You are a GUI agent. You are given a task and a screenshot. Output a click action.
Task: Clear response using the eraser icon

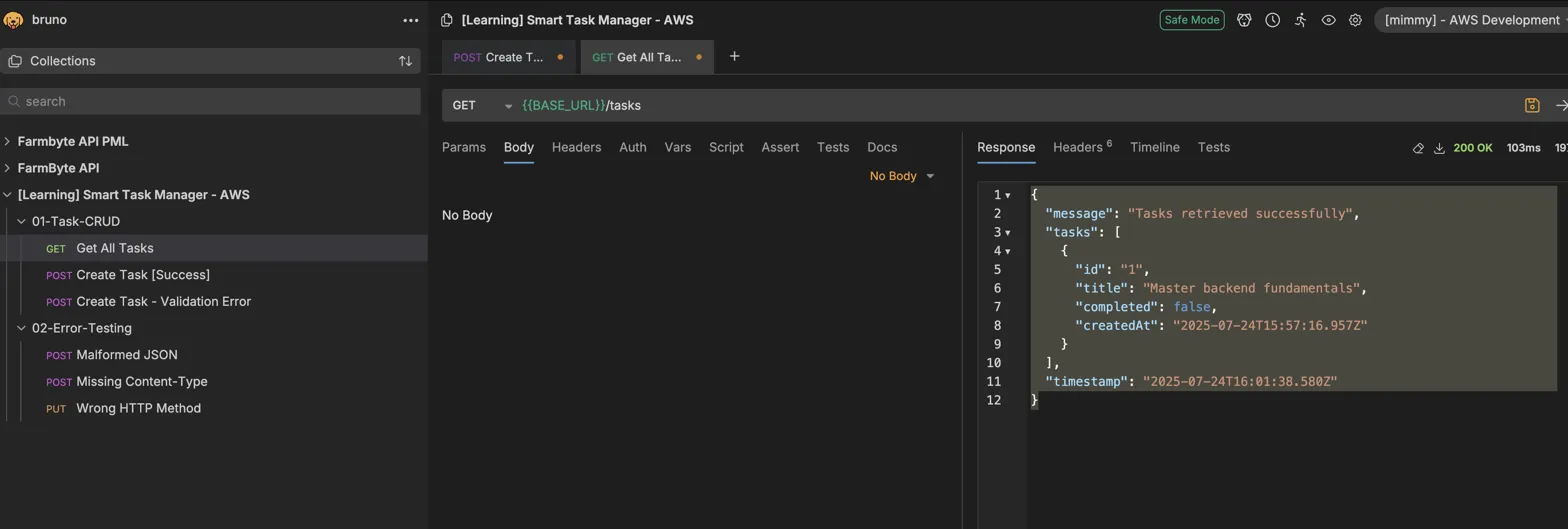click(1418, 148)
